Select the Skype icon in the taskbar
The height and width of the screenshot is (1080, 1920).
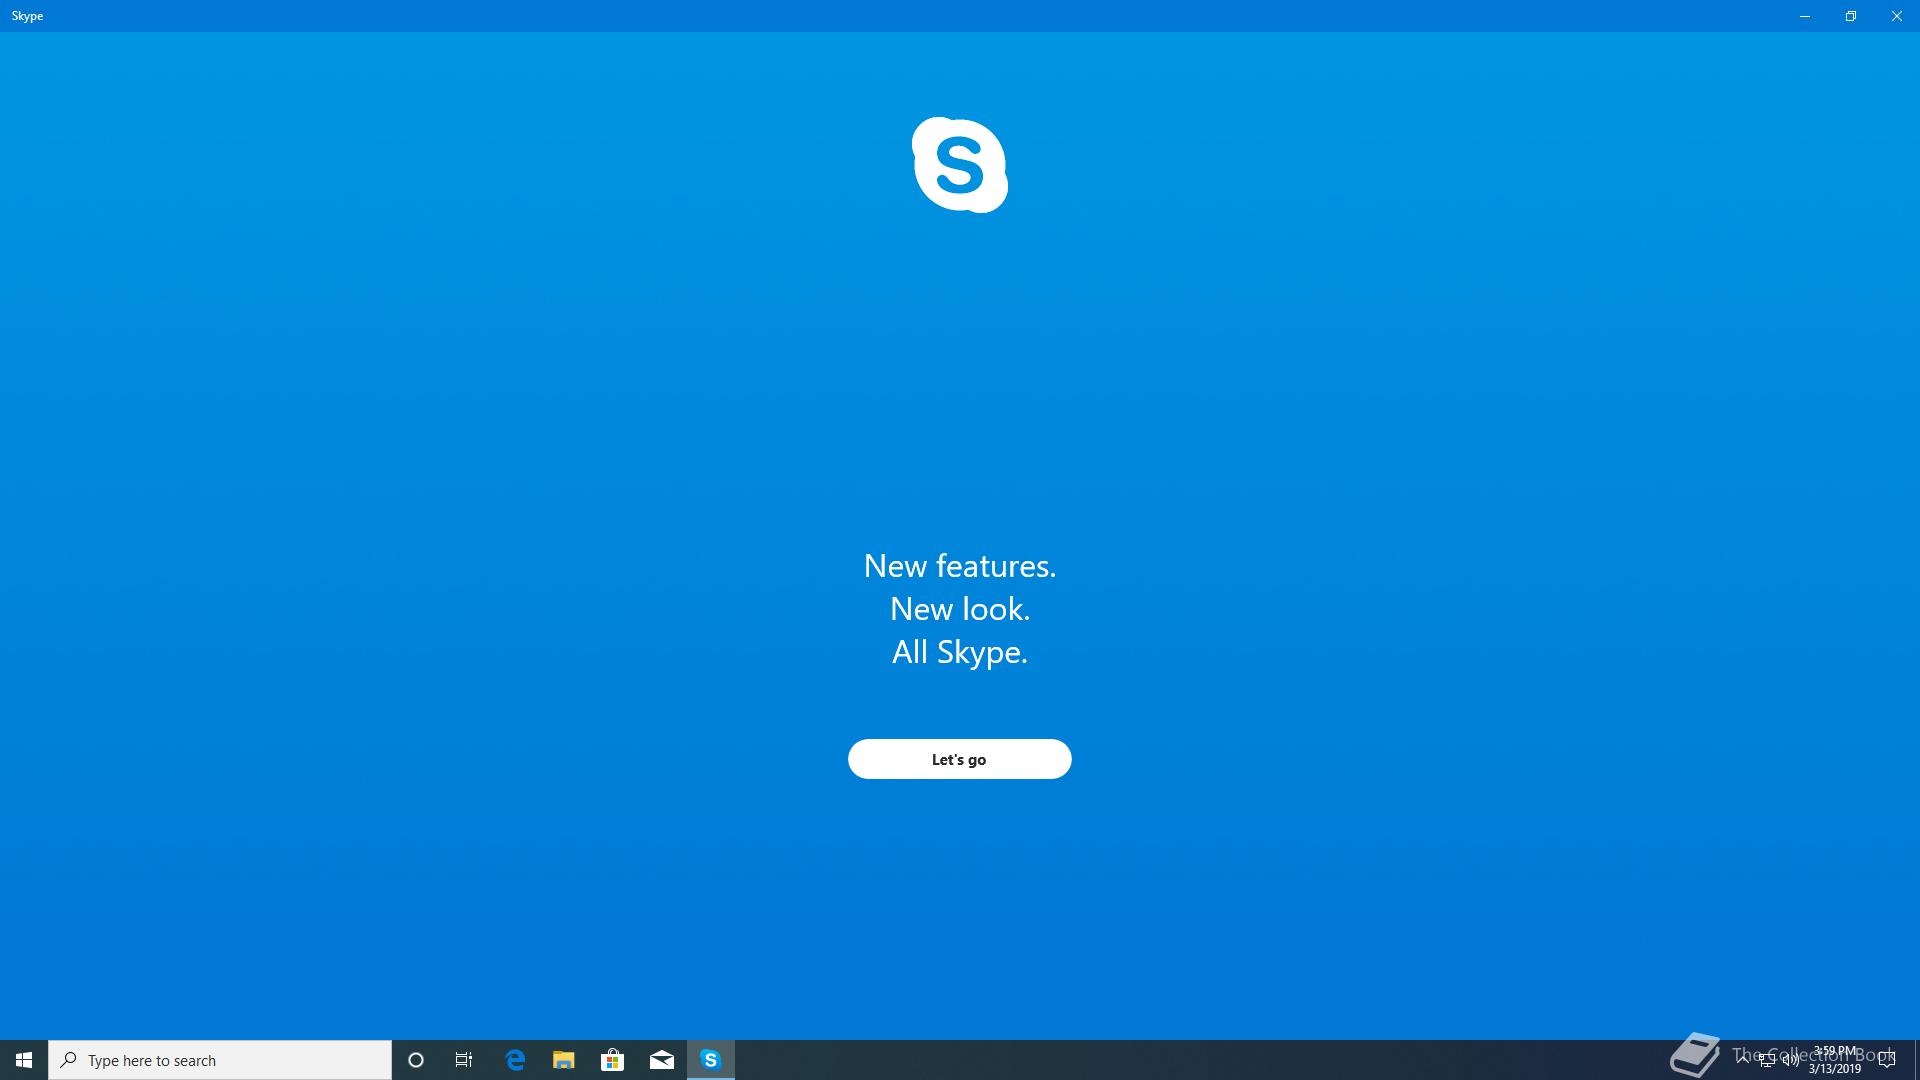click(x=711, y=1060)
